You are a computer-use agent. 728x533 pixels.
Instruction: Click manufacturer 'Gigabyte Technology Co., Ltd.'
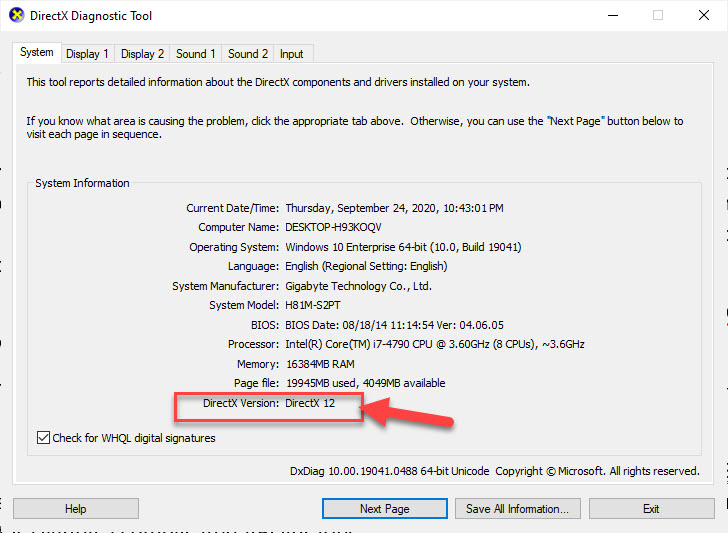(358, 286)
